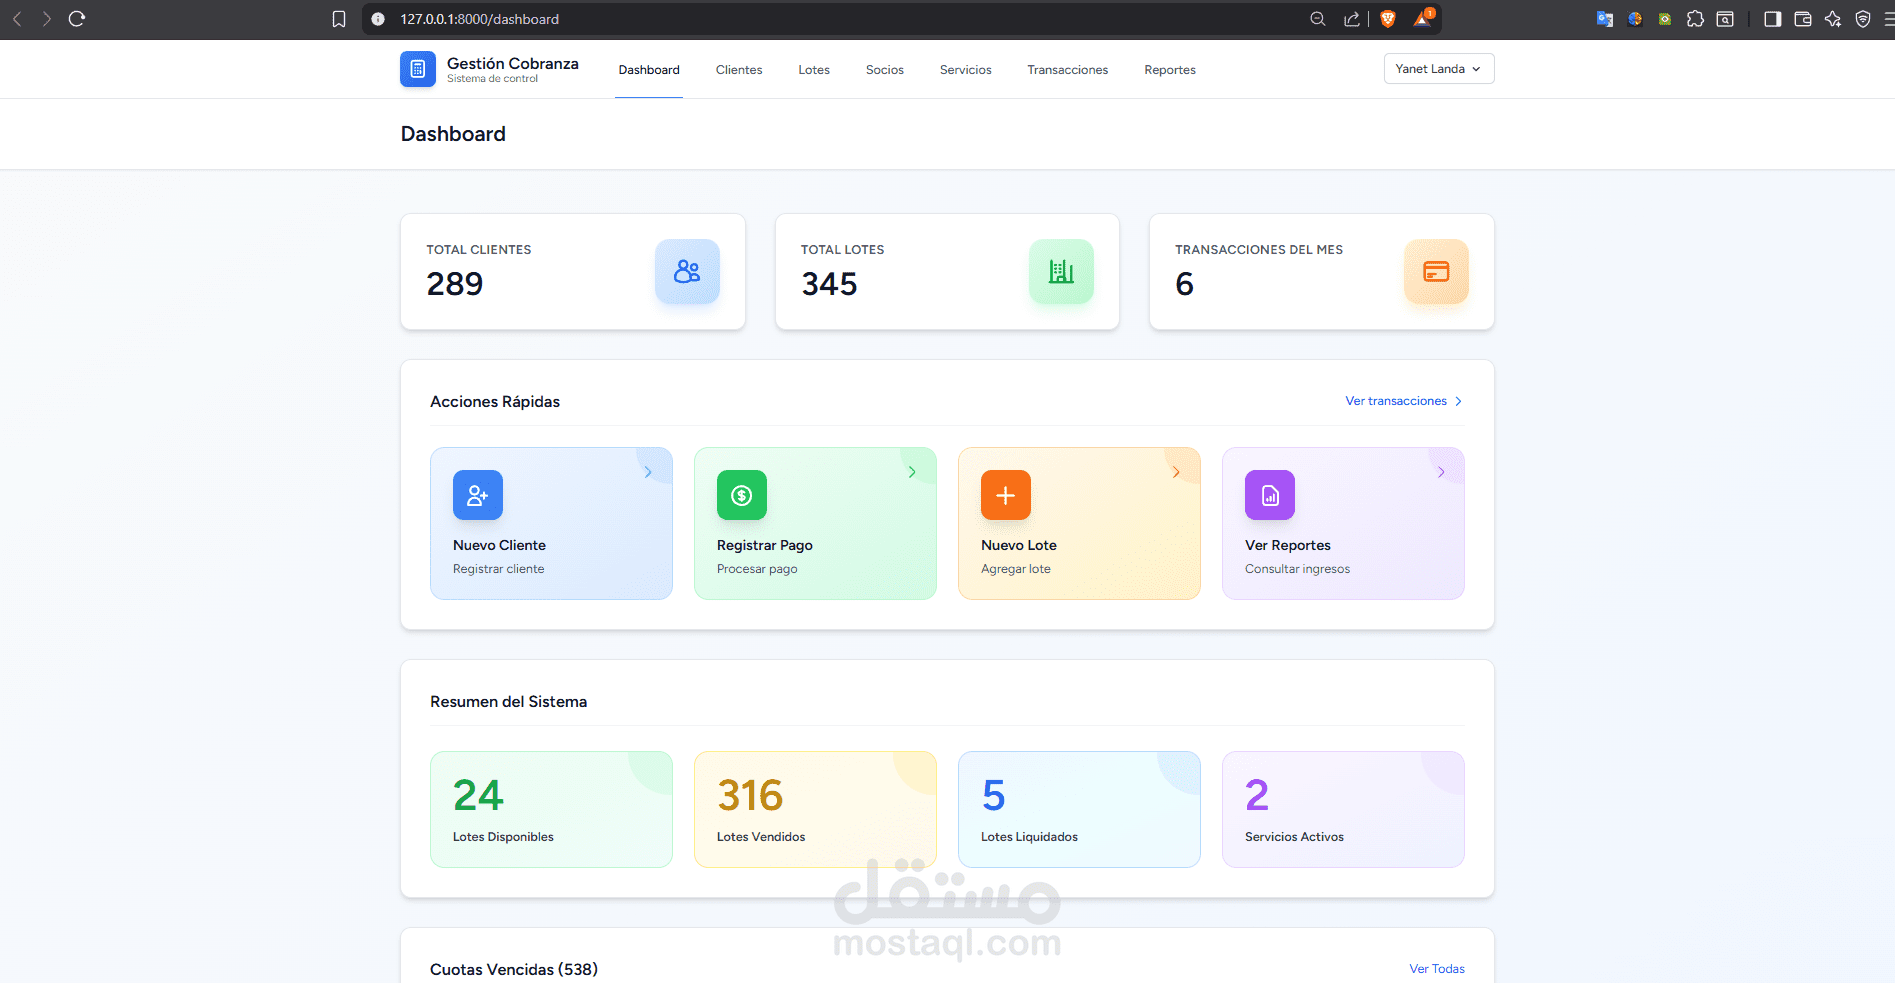This screenshot has width=1895, height=983.
Task: Click the Nuevo Cliente card title
Action: pos(499,545)
